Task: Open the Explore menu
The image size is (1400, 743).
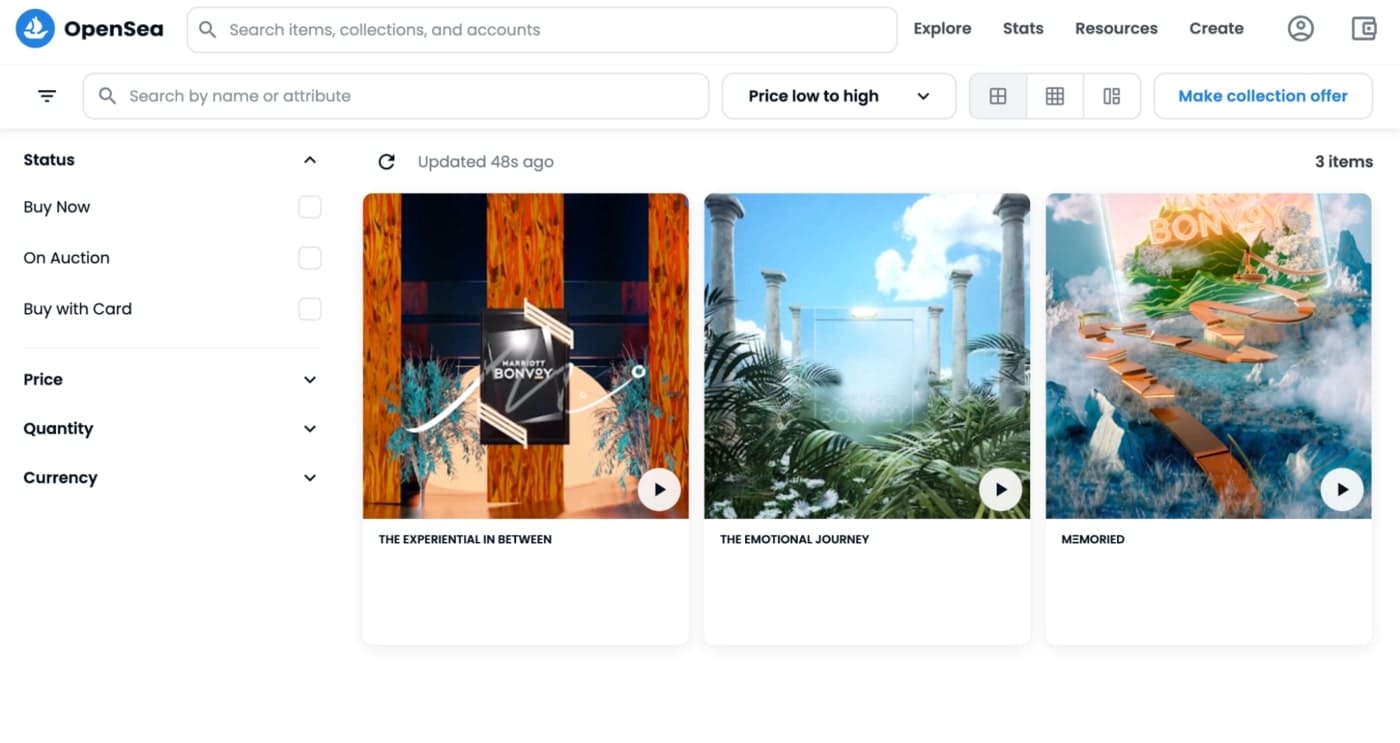Action: [942, 29]
